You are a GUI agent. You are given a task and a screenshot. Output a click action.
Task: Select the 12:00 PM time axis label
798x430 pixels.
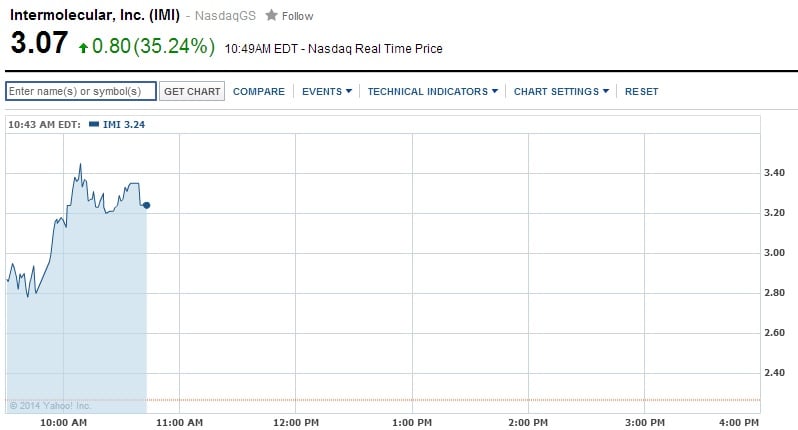(295, 424)
